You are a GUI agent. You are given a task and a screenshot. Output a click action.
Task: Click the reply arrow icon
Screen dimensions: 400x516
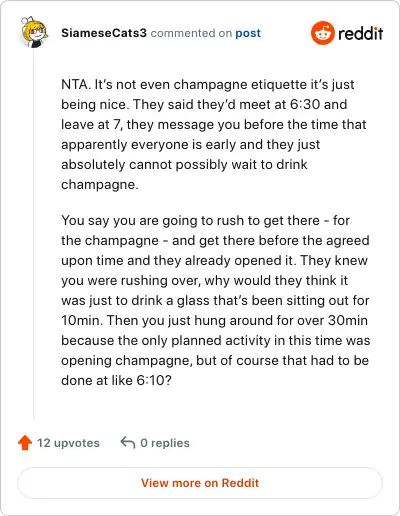coord(128,442)
